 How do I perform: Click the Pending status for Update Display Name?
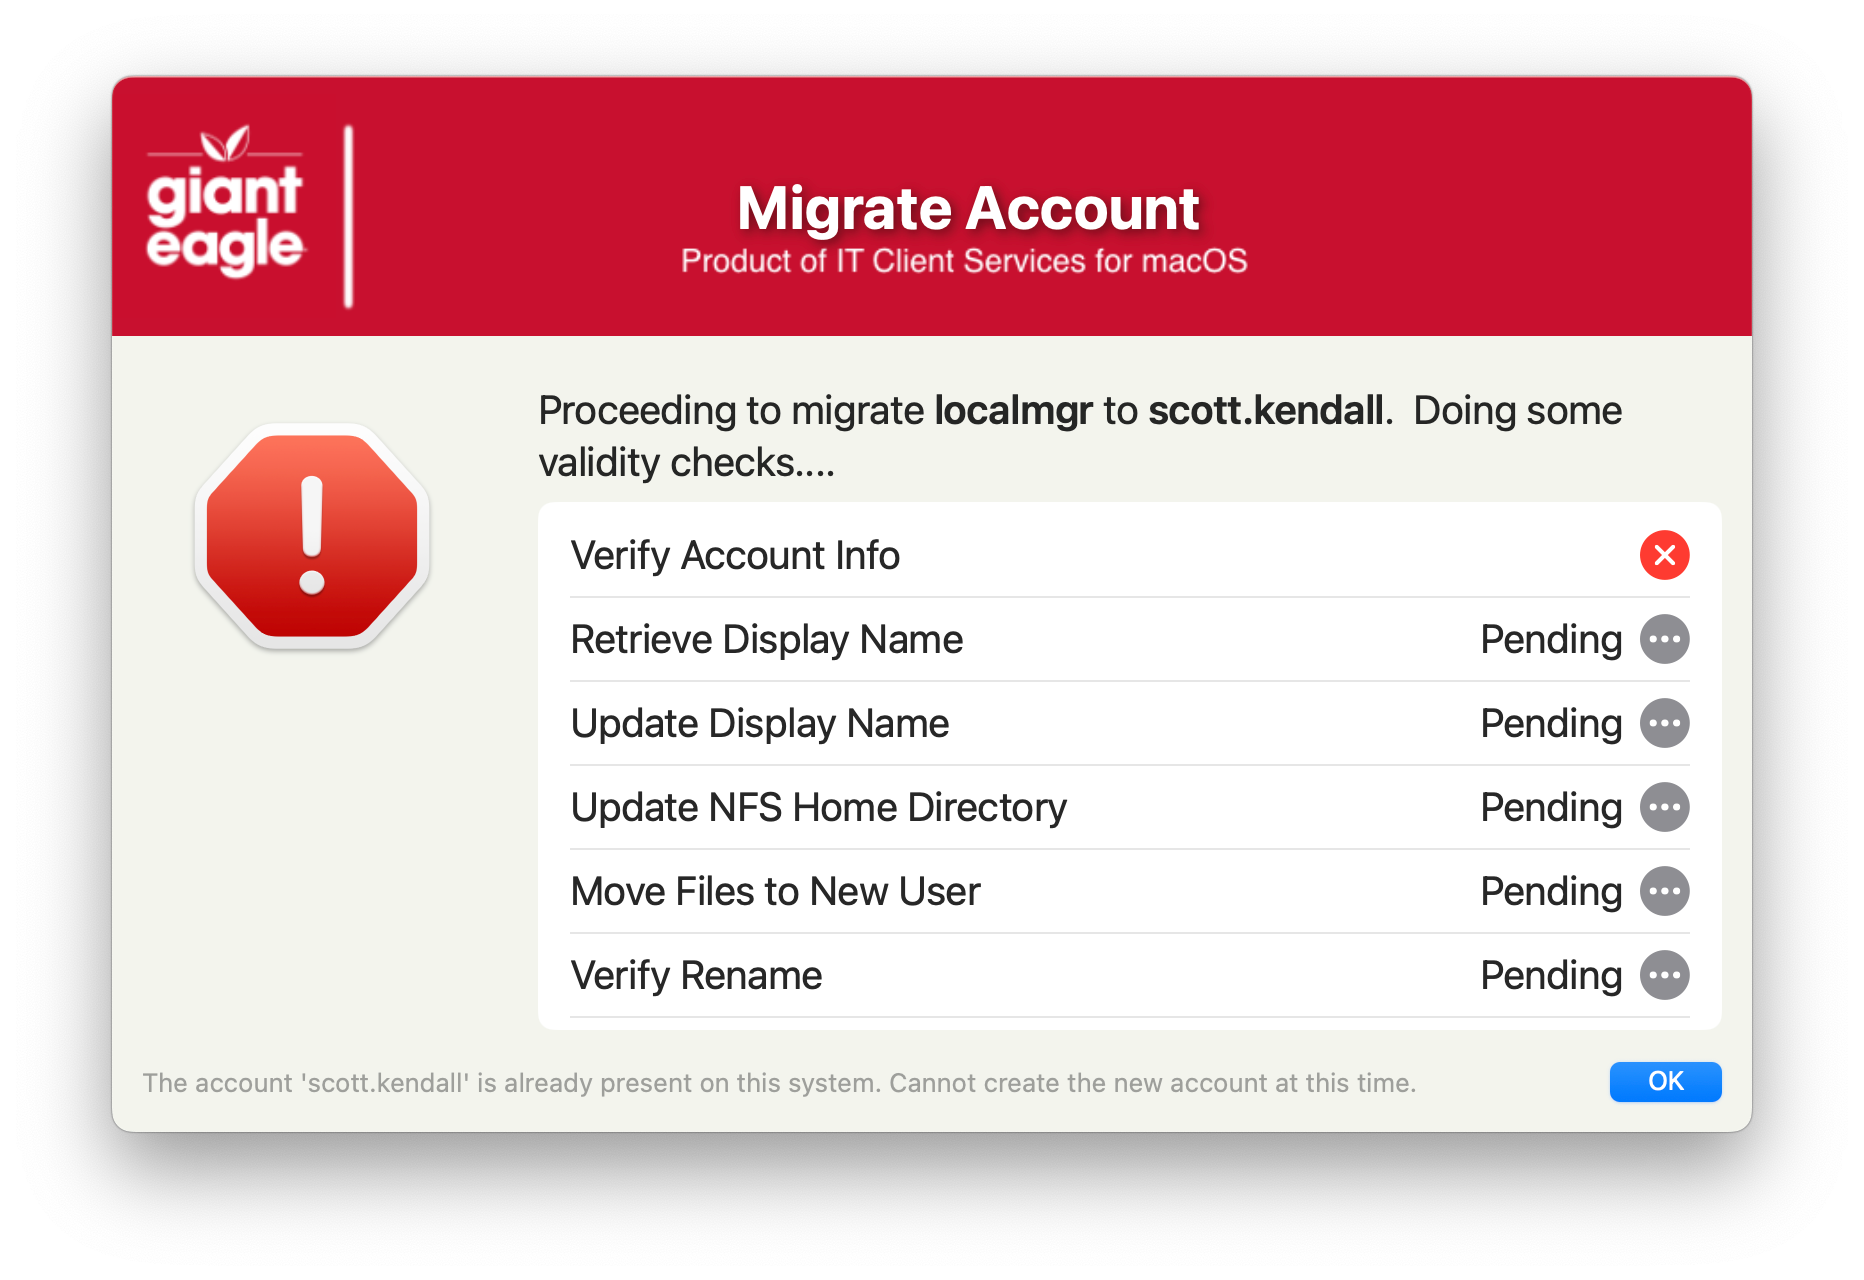point(1551,724)
